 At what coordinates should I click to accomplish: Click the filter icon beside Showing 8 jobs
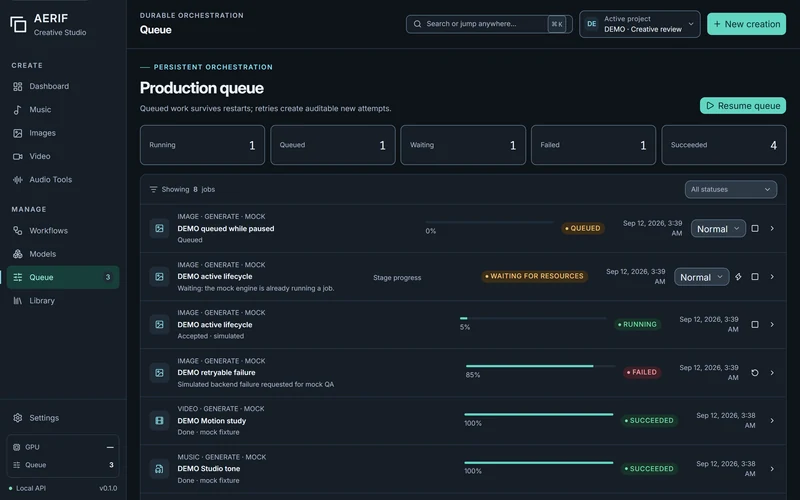[153, 189]
